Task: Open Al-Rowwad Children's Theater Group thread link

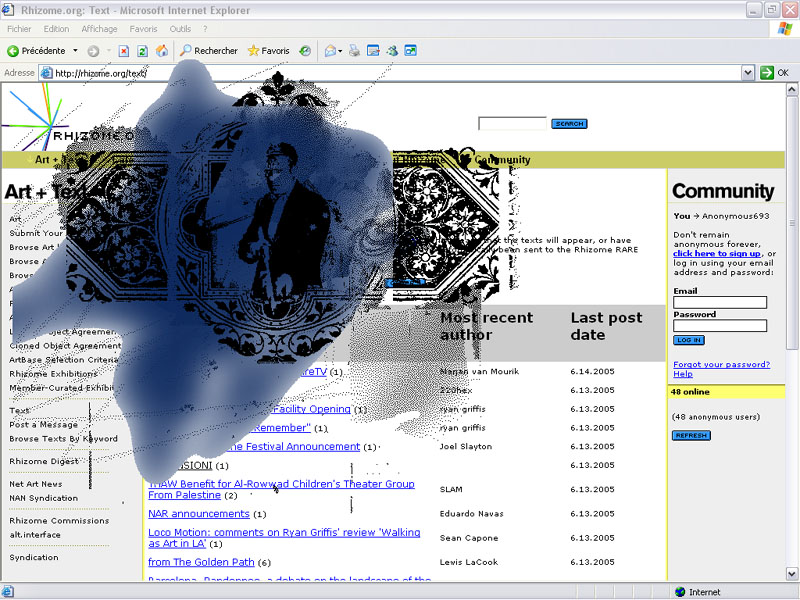Action: pos(281,489)
